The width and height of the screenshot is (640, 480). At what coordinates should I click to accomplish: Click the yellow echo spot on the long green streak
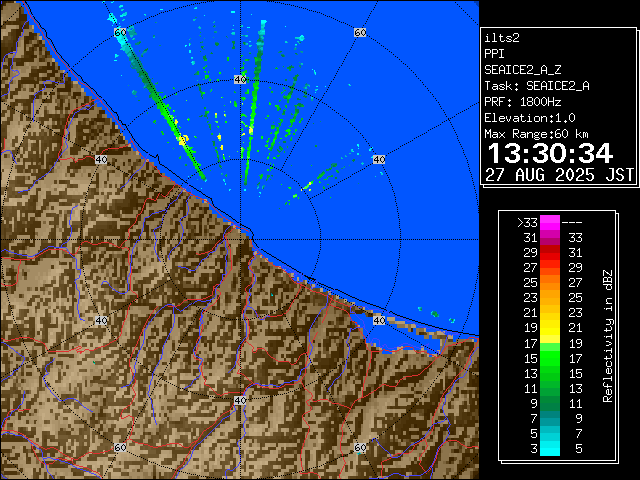click(183, 140)
